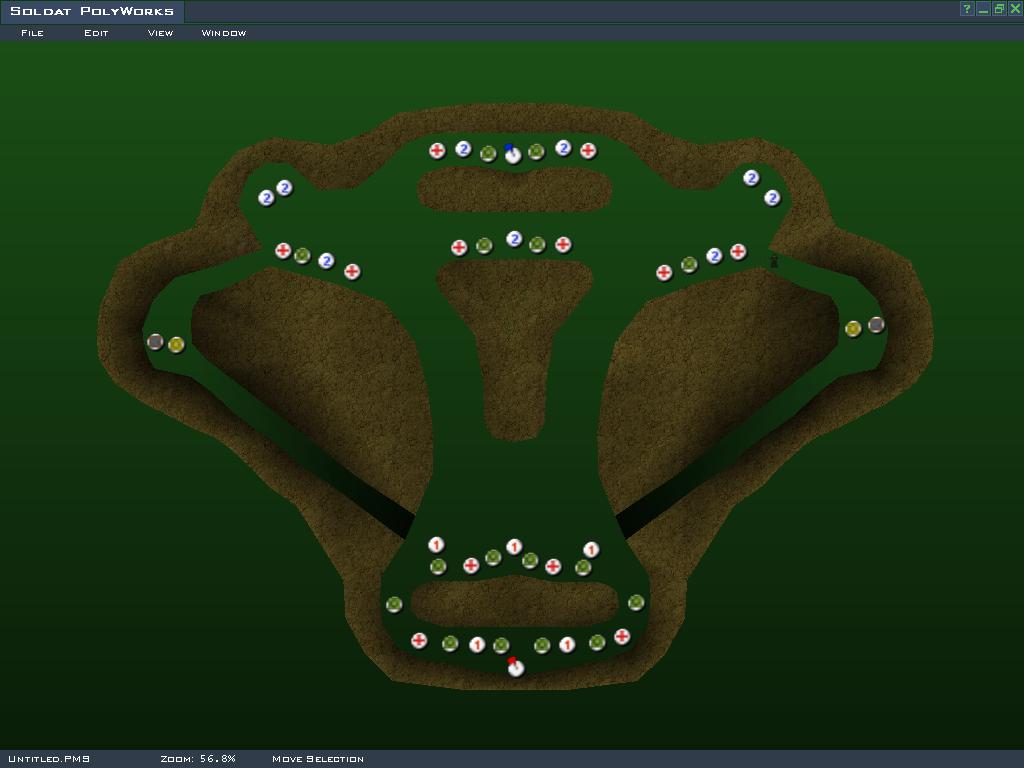Select the yellow spawn marker on far right
The height and width of the screenshot is (768, 1024).
(x=853, y=329)
